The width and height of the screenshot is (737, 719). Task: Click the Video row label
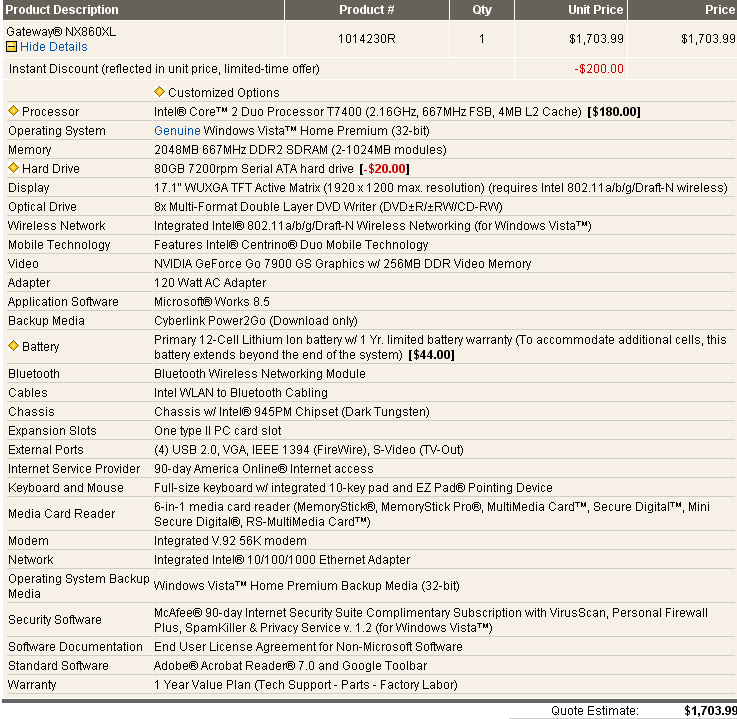tap(23, 264)
